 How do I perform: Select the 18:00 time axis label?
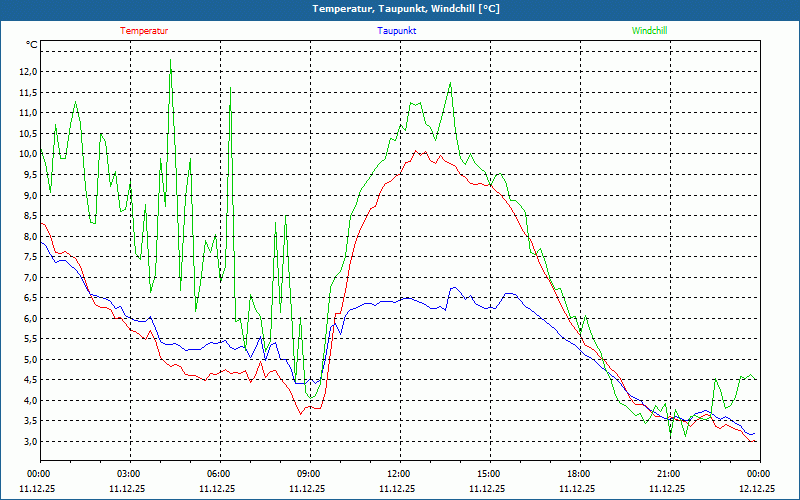[x=579, y=474]
